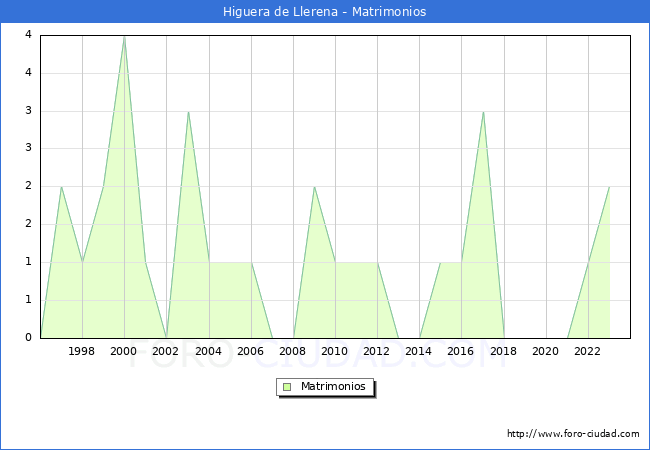Select the 1998 x-axis year label
Screen dimensions: 650x450
82,351
